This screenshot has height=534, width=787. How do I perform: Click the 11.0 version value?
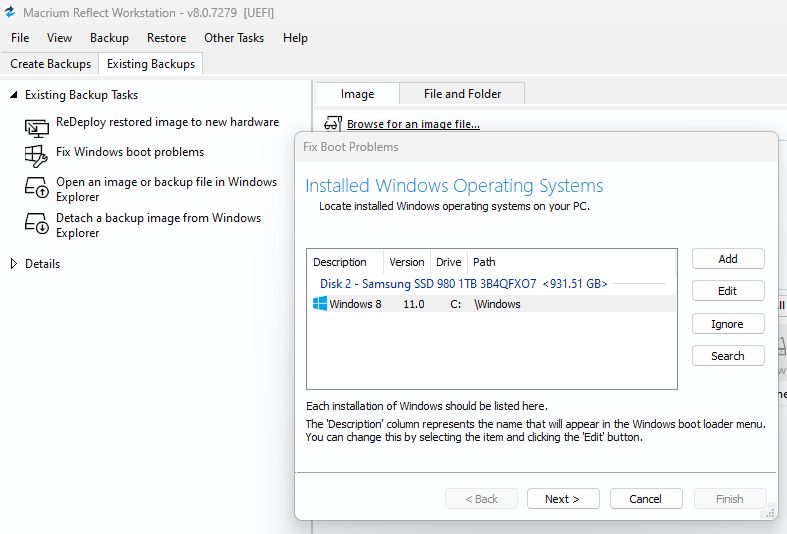pos(414,304)
